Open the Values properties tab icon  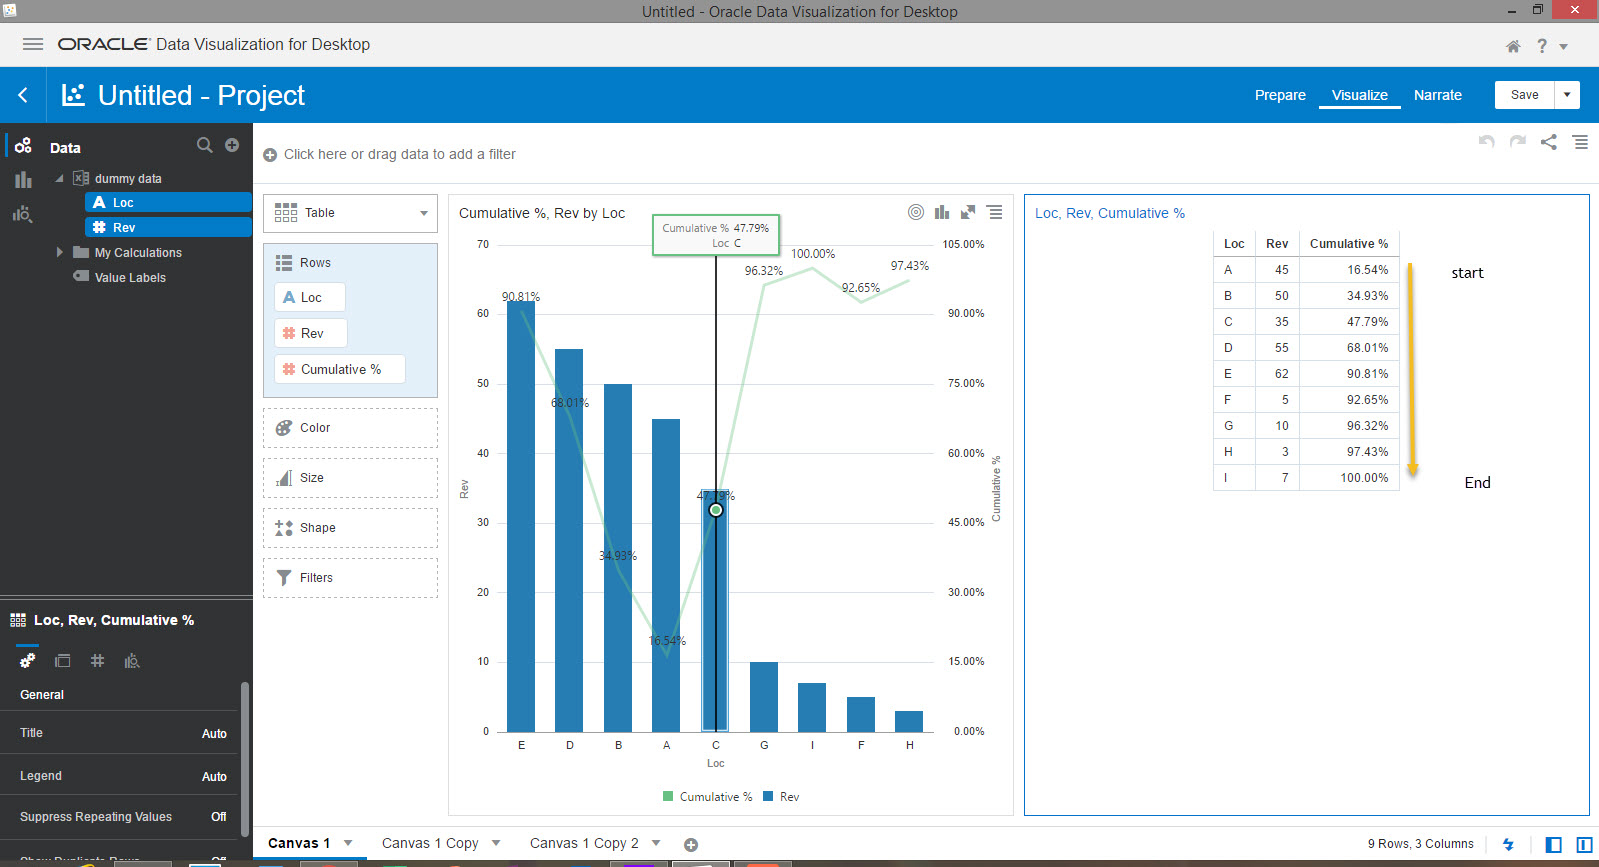coord(97,661)
